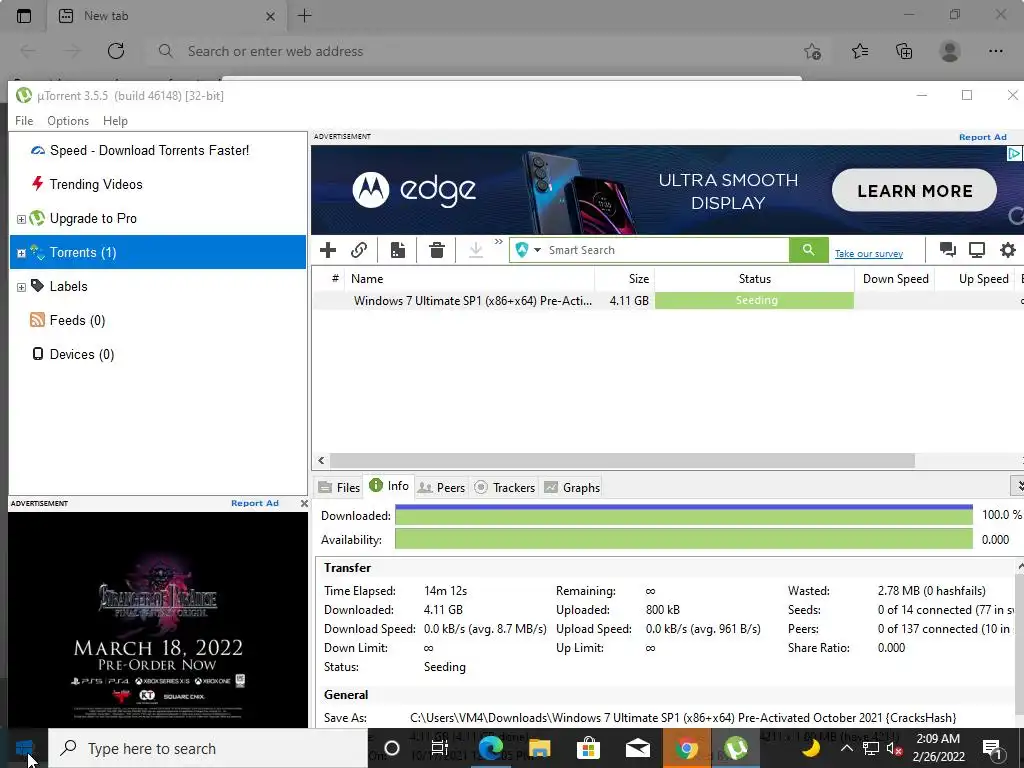Click the Windows Start button
Screen dimensions: 1024x768
point(24,748)
